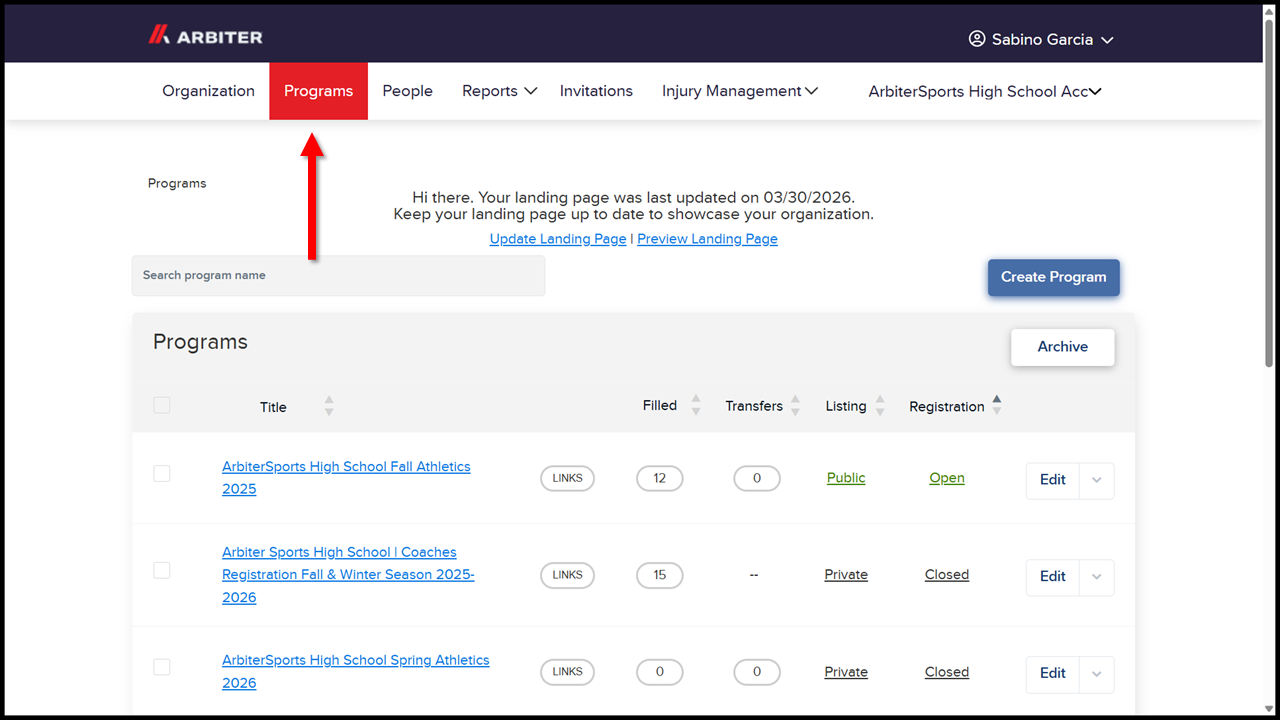
Task: Open Edit dropdown arrow for Coaches Registration program
Action: pos(1097,577)
